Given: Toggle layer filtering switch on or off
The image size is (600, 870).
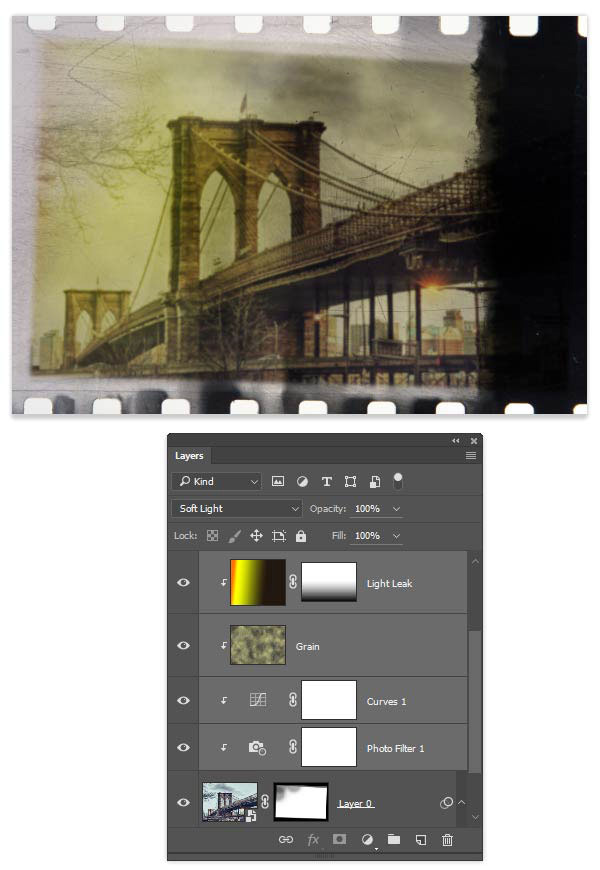Looking at the screenshot, I should click(398, 480).
